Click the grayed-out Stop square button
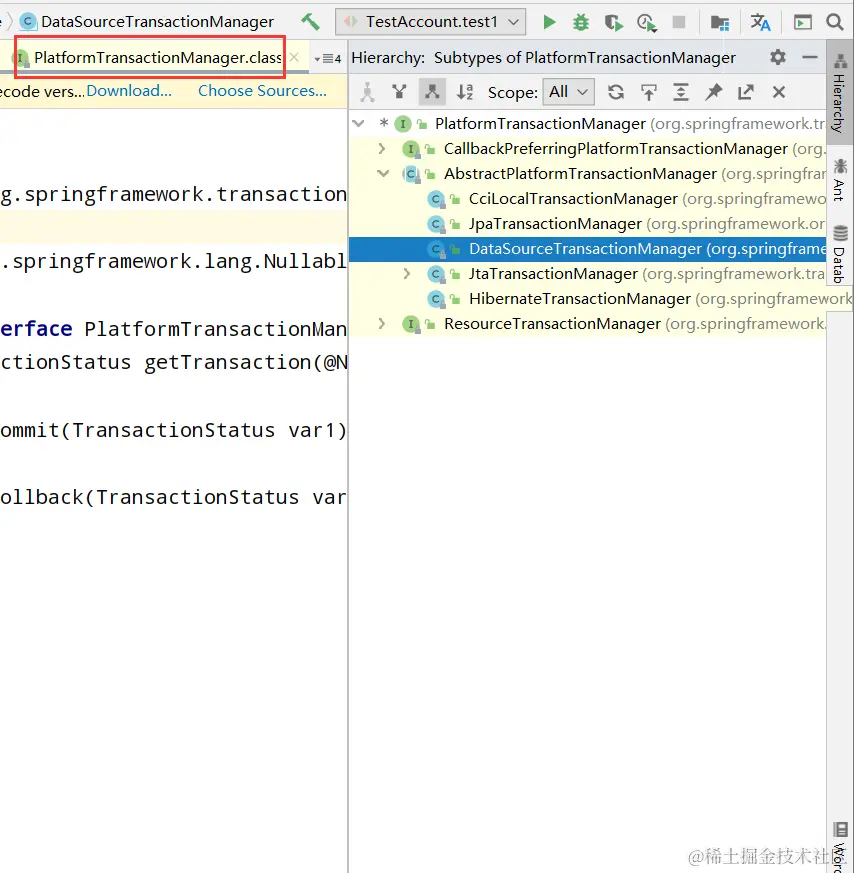Image resolution: width=854 pixels, height=873 pixels. [679, 22]
